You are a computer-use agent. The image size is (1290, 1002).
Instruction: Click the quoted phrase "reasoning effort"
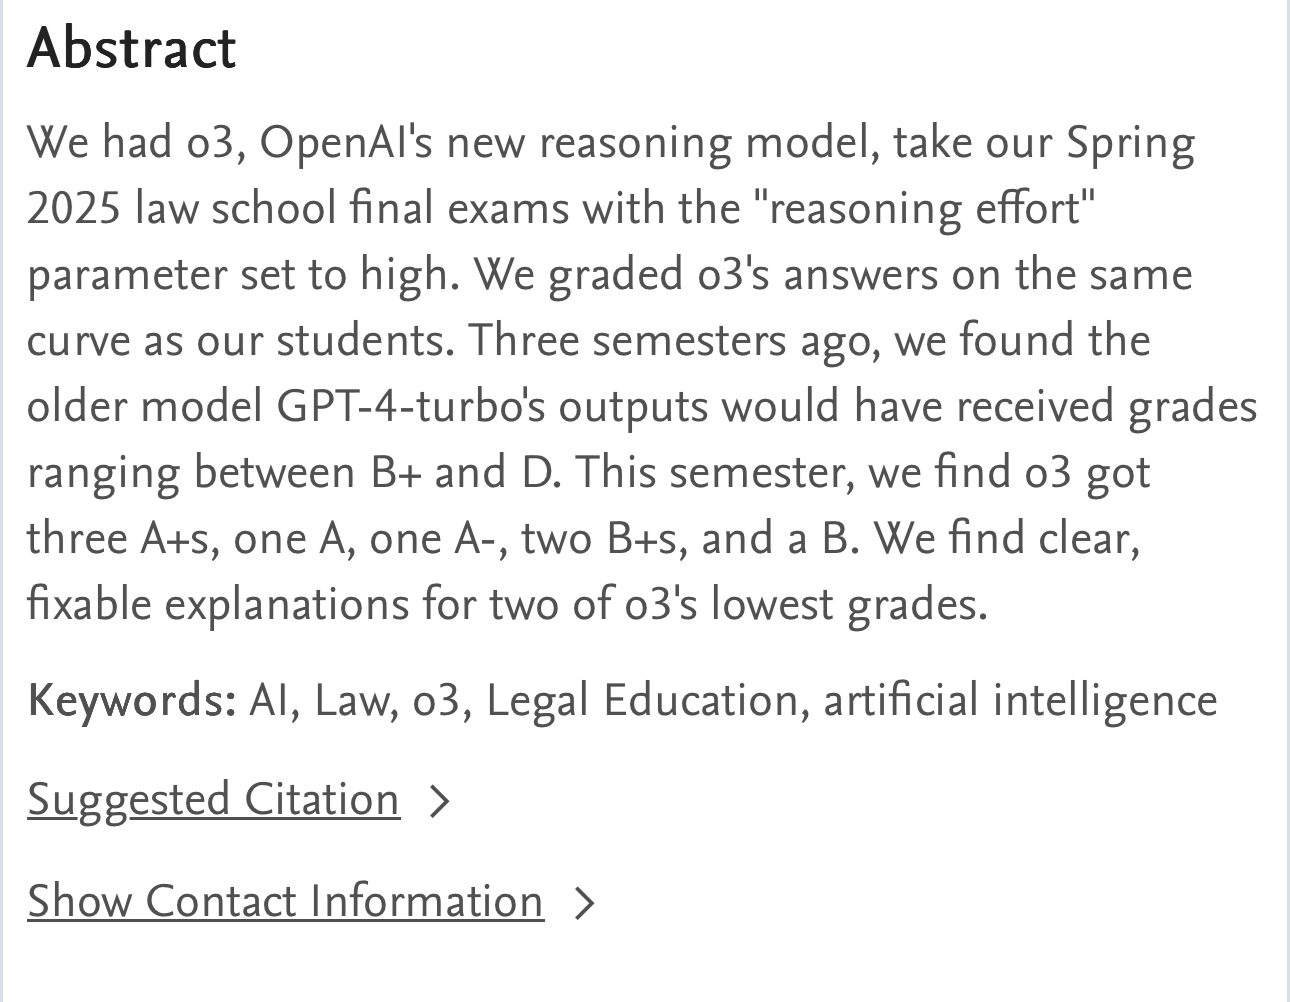[926, 209]
